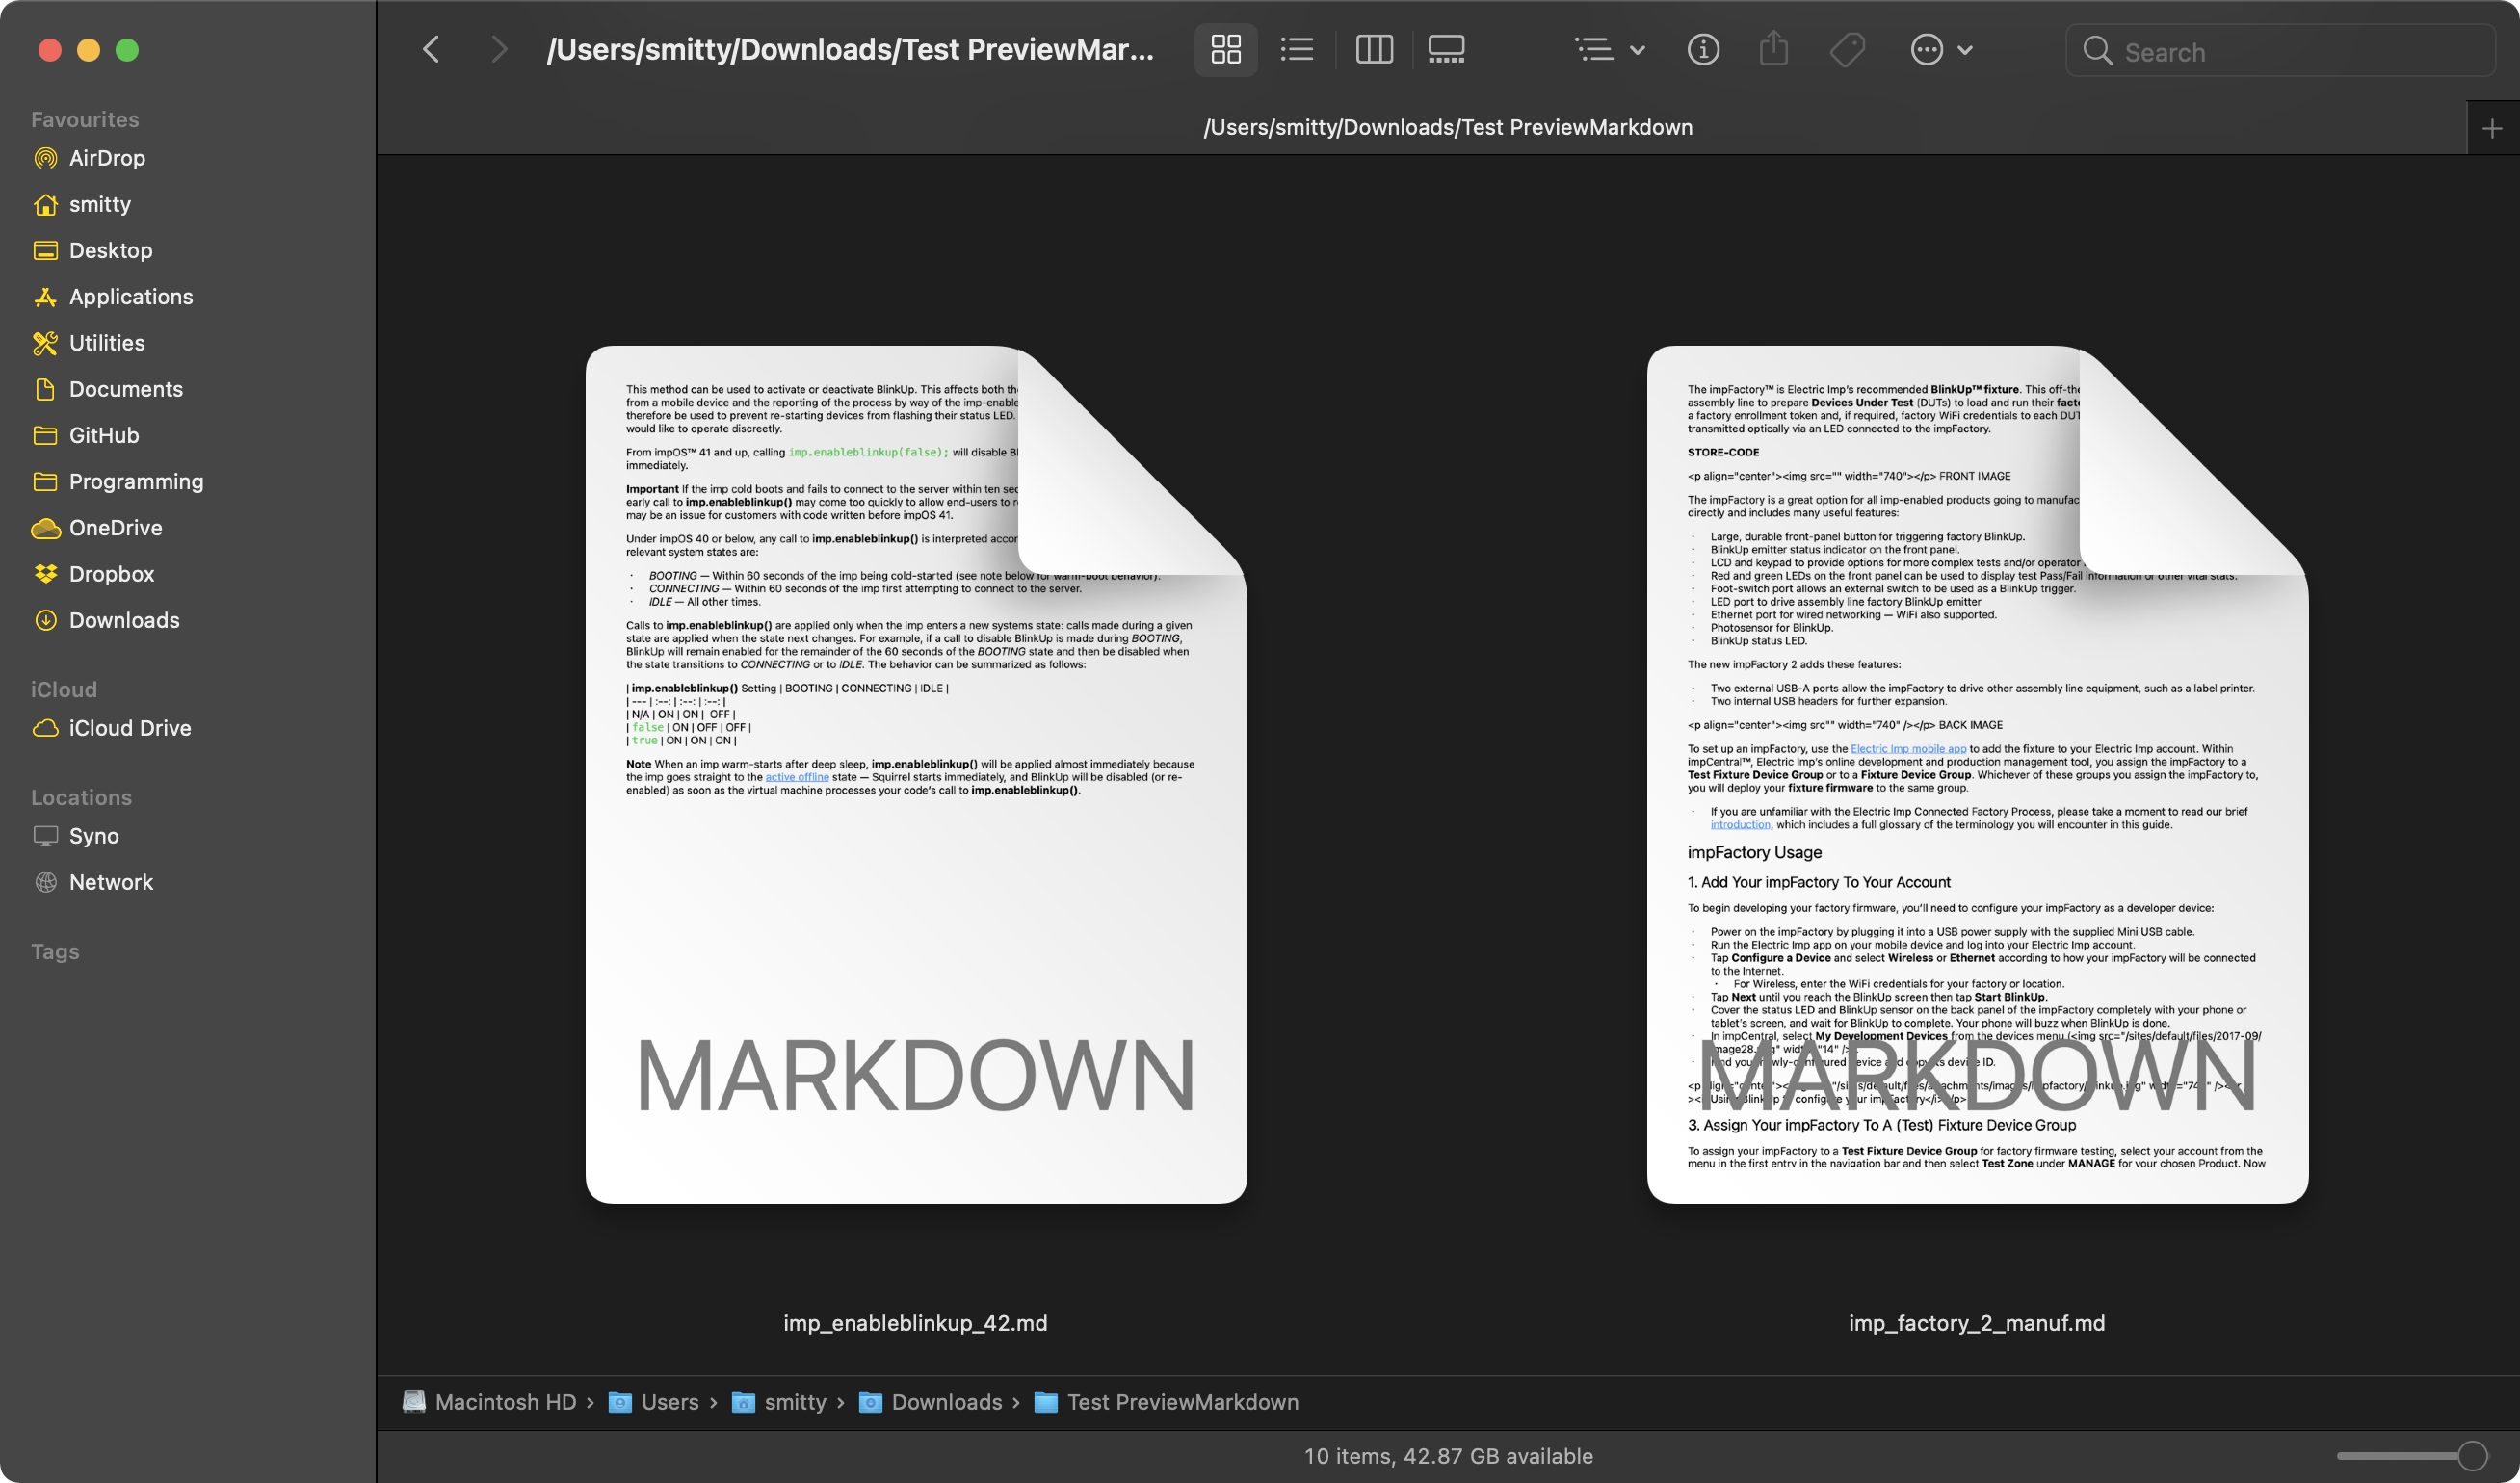Click the Back navigation arrow
This screenshot has height=1483, width=2520.
tap(431, 49)
